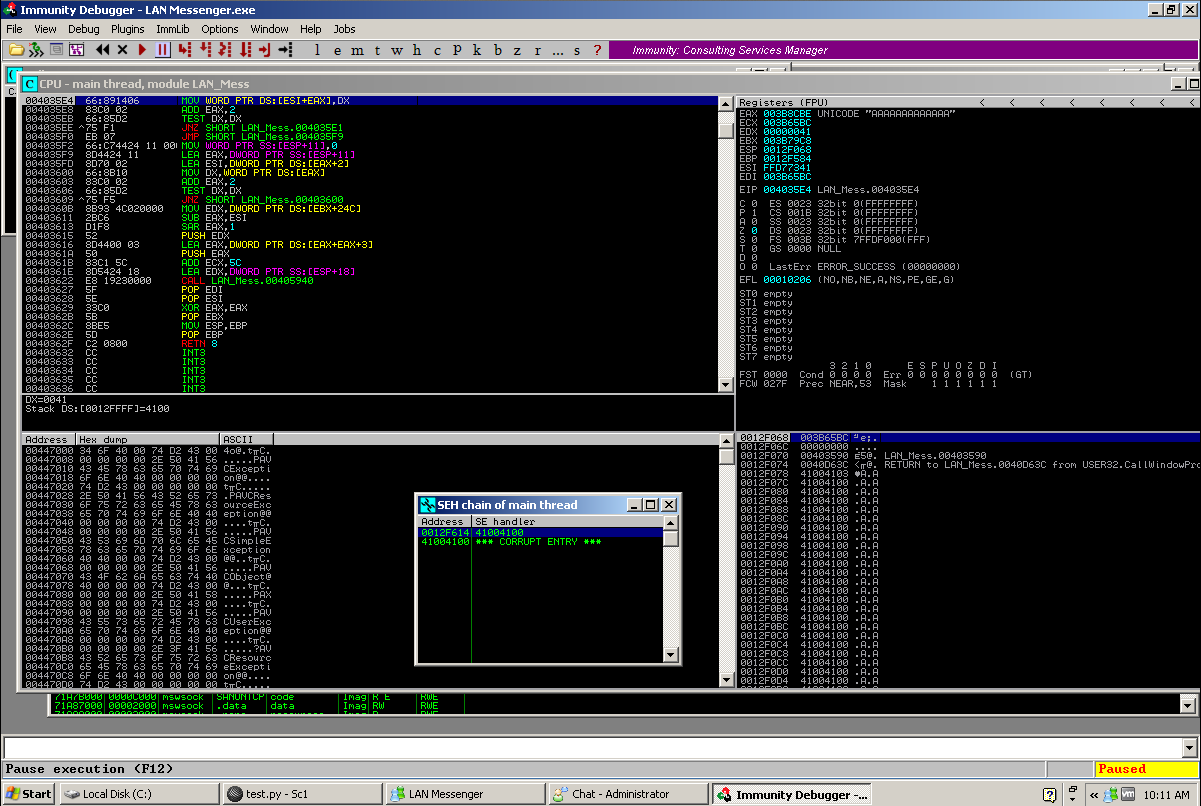Image resolution: width=1201 pixels, height=806 pixels.
Task: Click disassembly pane vertical scrollbar up arrow
Action: pyautogui.click(x=727, y=103)
